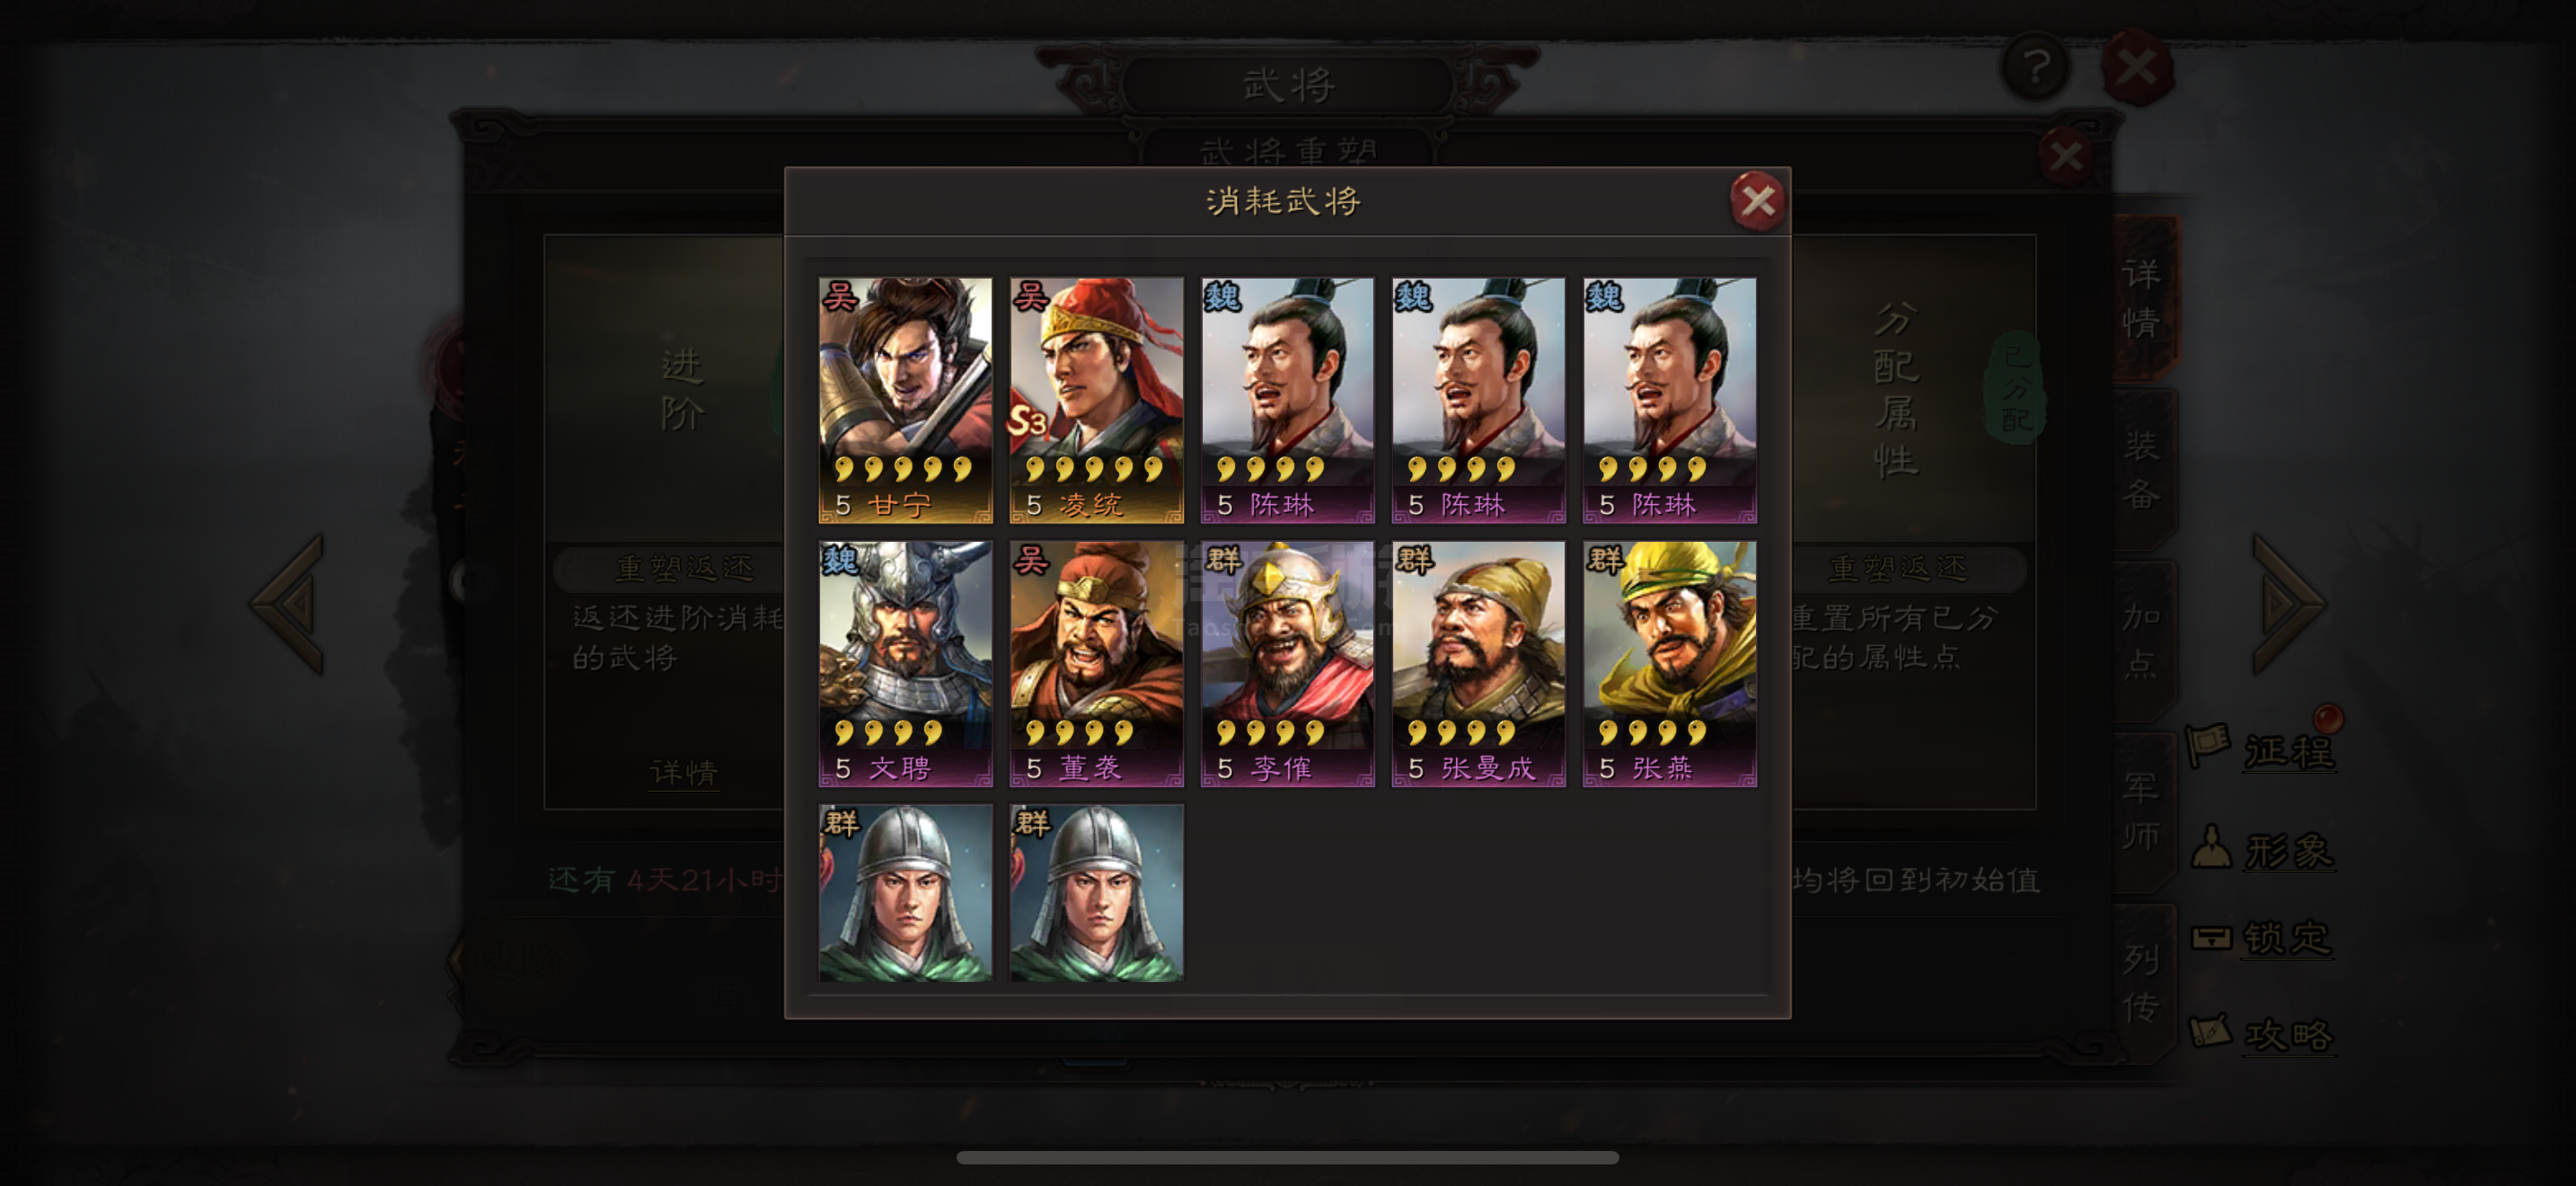Toggle the 锁定 lock icon
Screen dimensions: 2576x1186
pyautogui.click(x=2262, y=937)
